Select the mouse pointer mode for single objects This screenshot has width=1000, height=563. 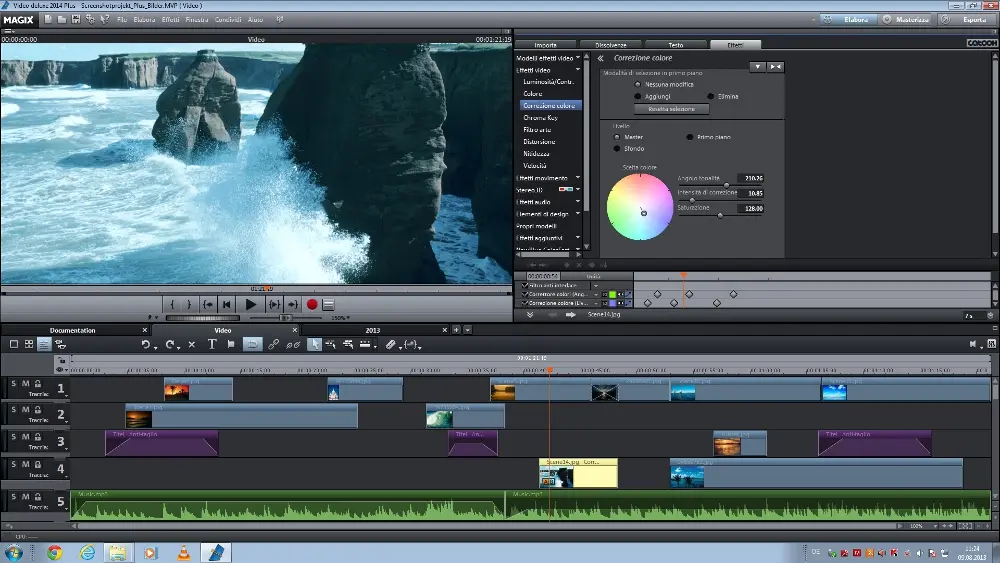coord(314,344)
